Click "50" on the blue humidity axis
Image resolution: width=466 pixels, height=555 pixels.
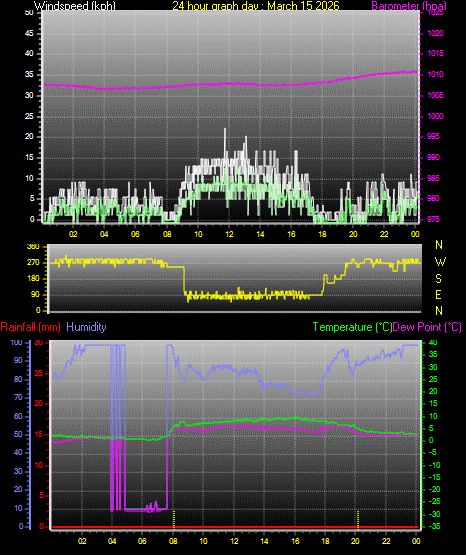click(x=18, y=434)
